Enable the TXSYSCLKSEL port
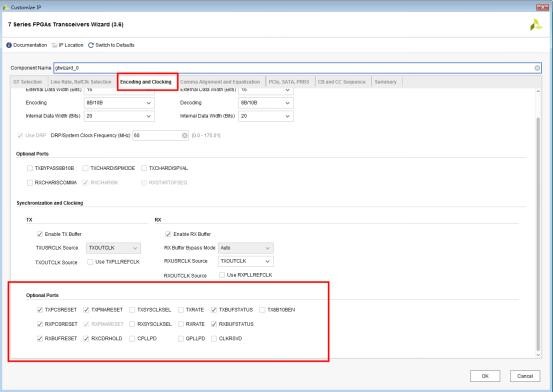Screen dimensions: 553x392 (x=132, y=310)
